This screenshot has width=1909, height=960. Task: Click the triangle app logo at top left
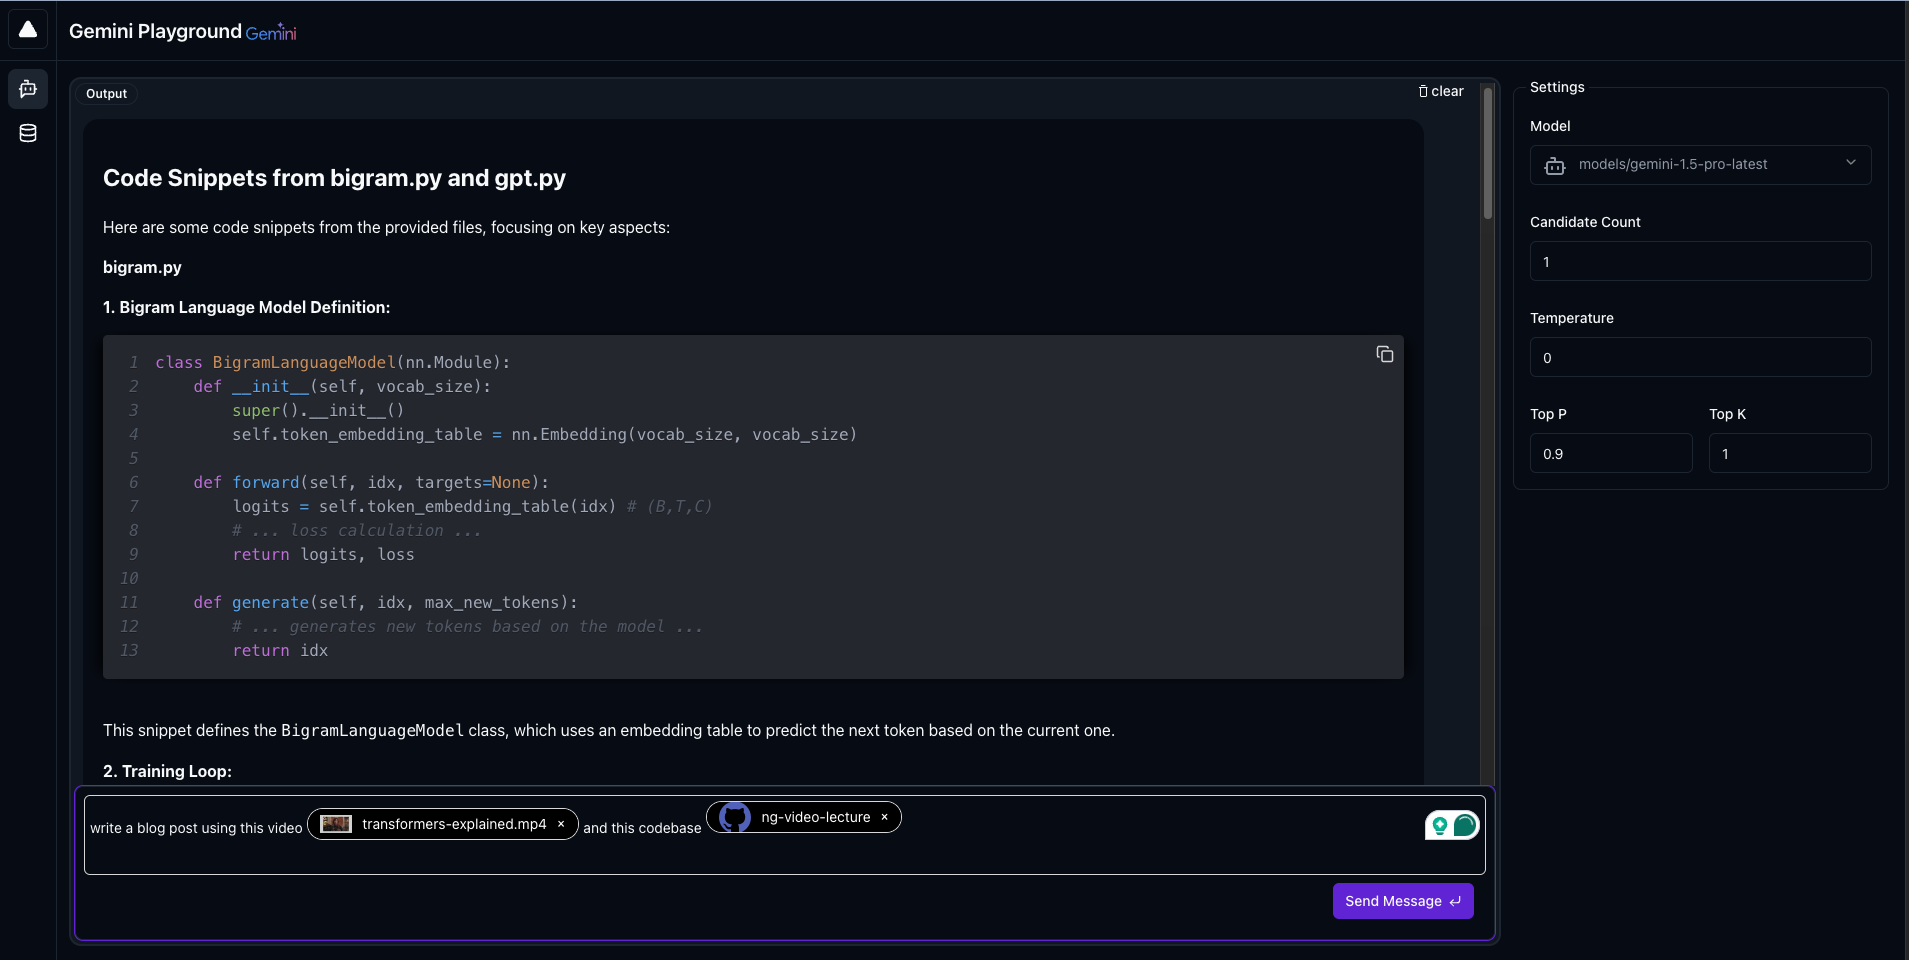(27, 28)
